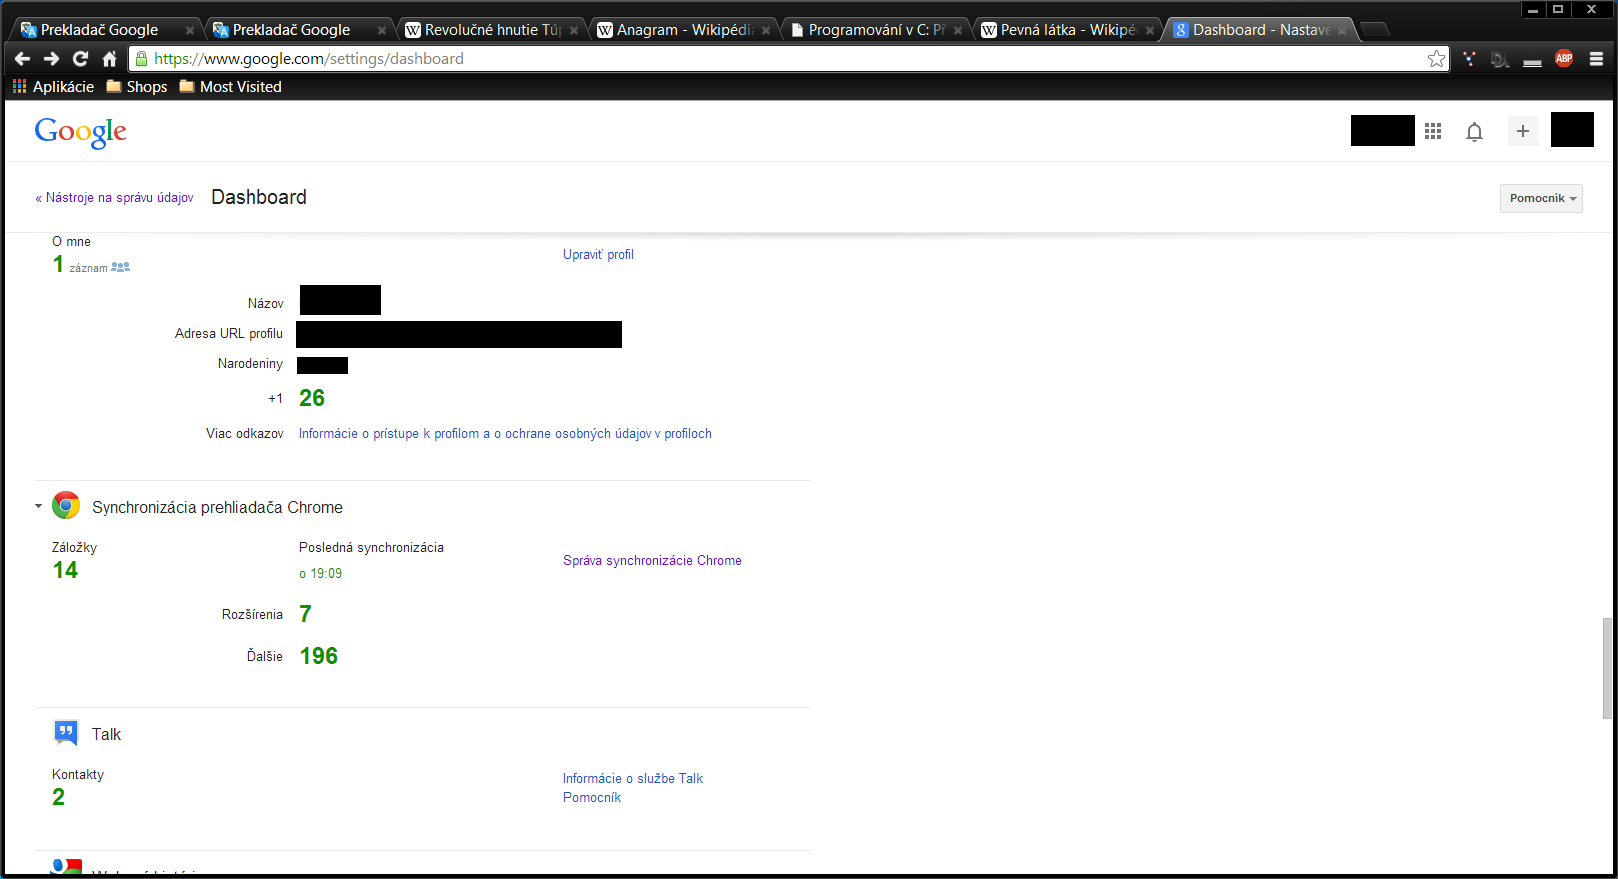Screen dimensions: 1618x879
Task: Click the blue Talk speech bubble icon
Action: tap(66, 733)
